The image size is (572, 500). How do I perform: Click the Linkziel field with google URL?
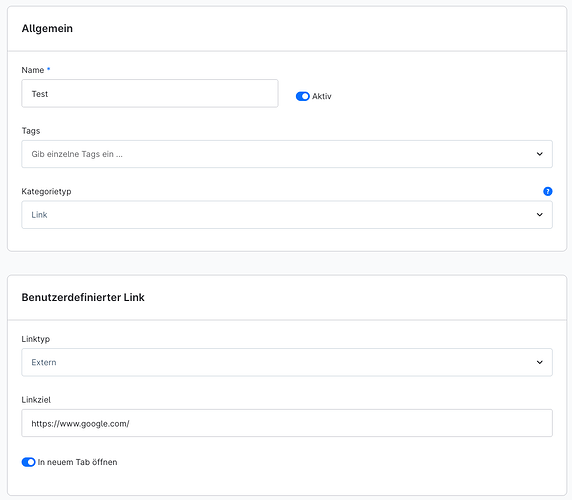click(287, 423)
